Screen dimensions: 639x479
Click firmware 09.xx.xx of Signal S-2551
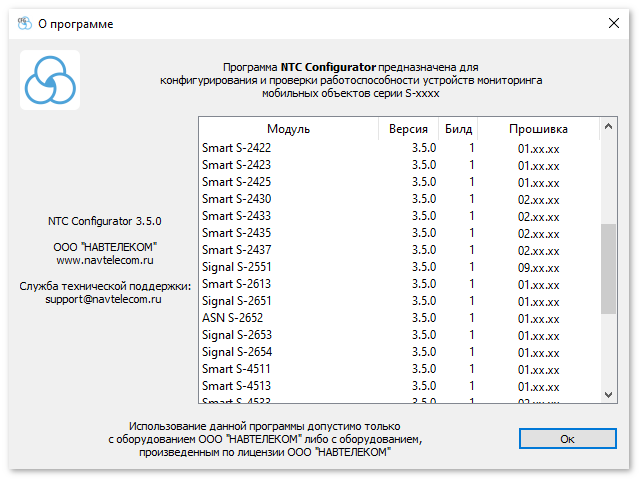tap(538, 268)
